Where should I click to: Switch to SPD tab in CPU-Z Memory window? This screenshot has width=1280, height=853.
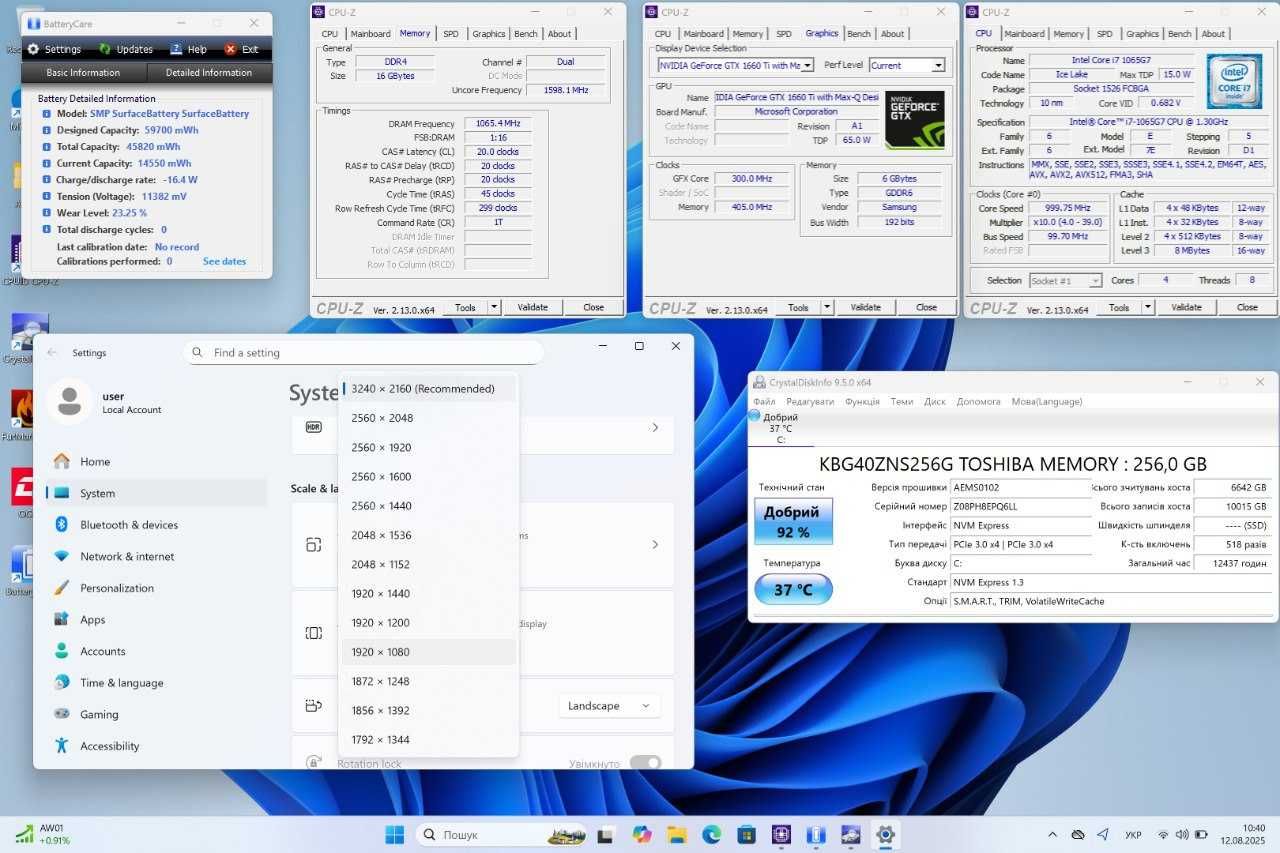[x=451, y=33]
